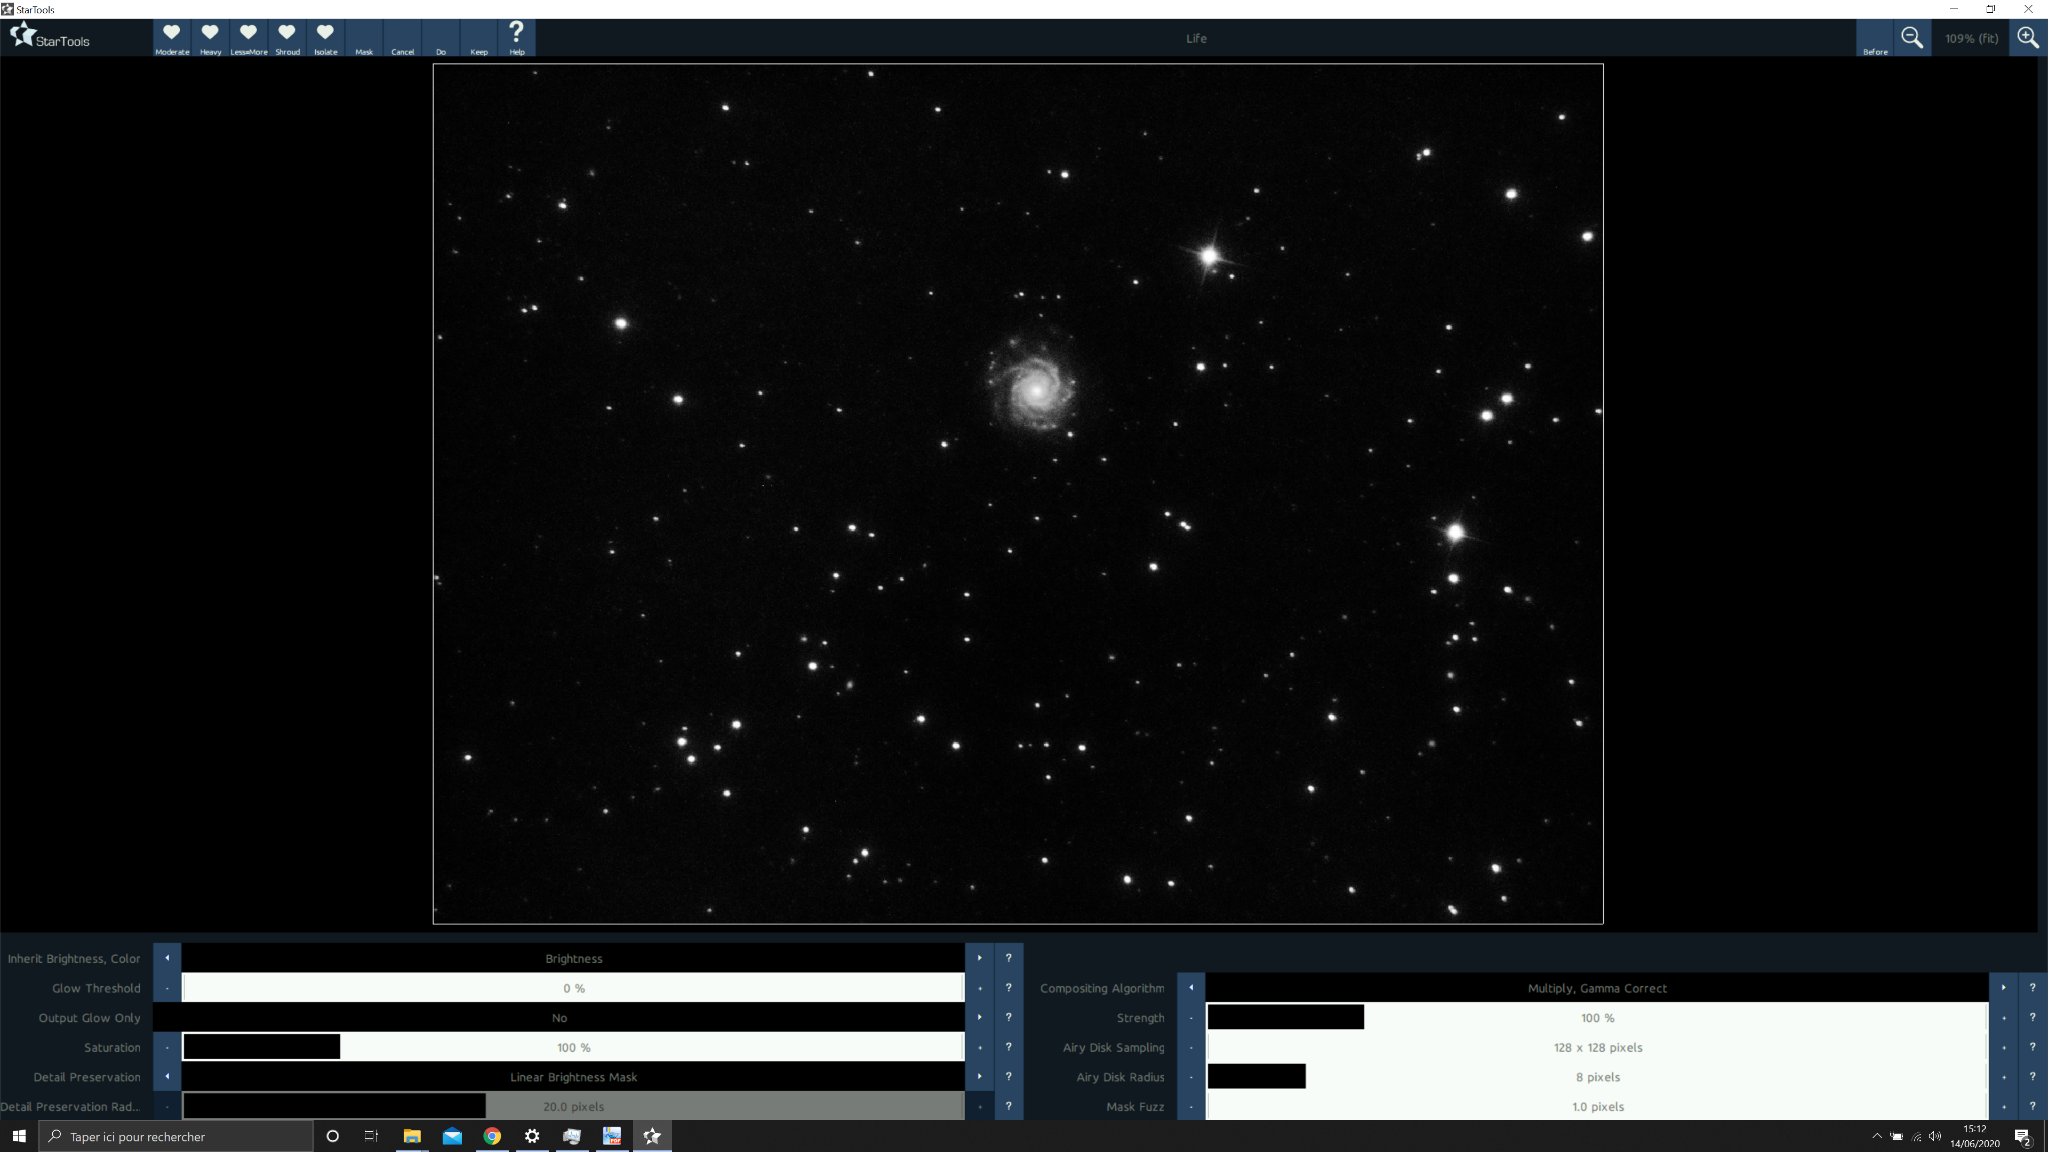Screen dimensions: 2048x1152
Task: Increase Airy Disk Radius value
Action: 2003,1077
